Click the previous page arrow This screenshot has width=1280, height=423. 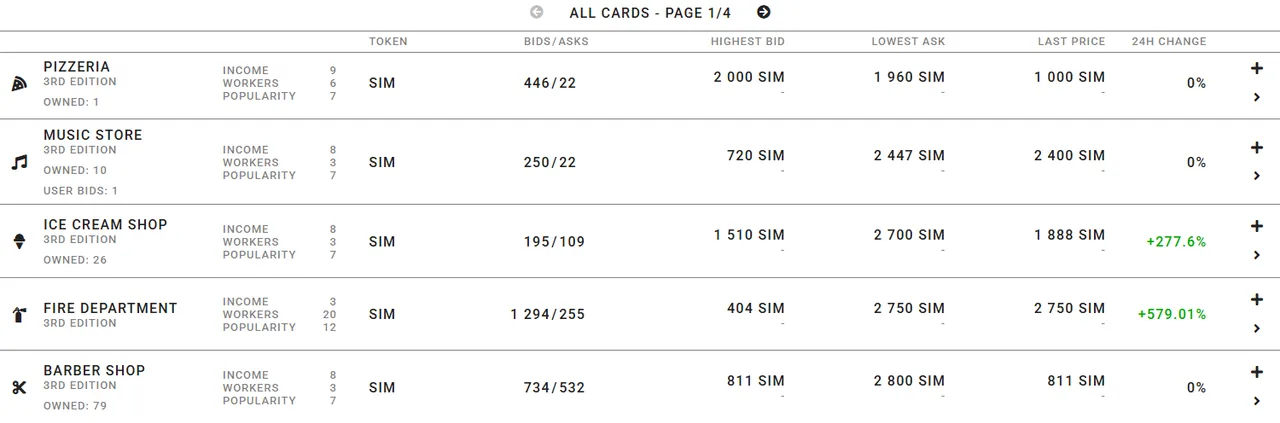tap(537, 12)
